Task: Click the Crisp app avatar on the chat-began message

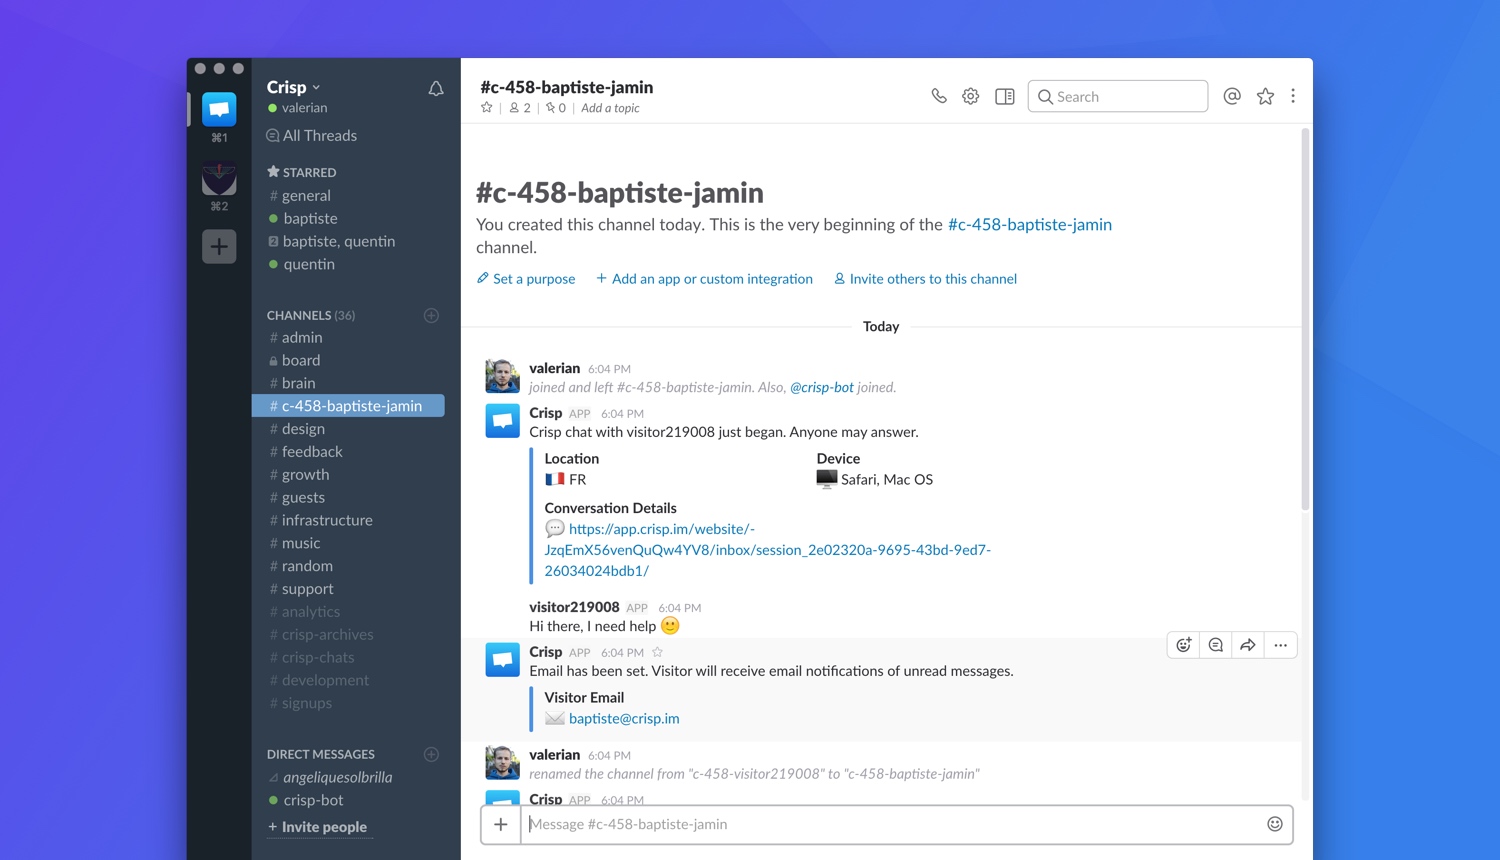Action: [x=502, y=421]
